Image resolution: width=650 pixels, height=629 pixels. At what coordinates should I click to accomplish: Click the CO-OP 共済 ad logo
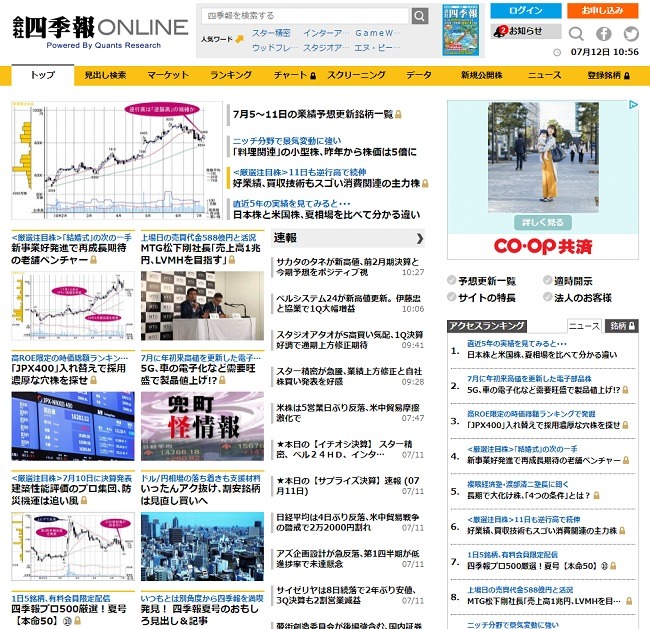tap(543, 246)
